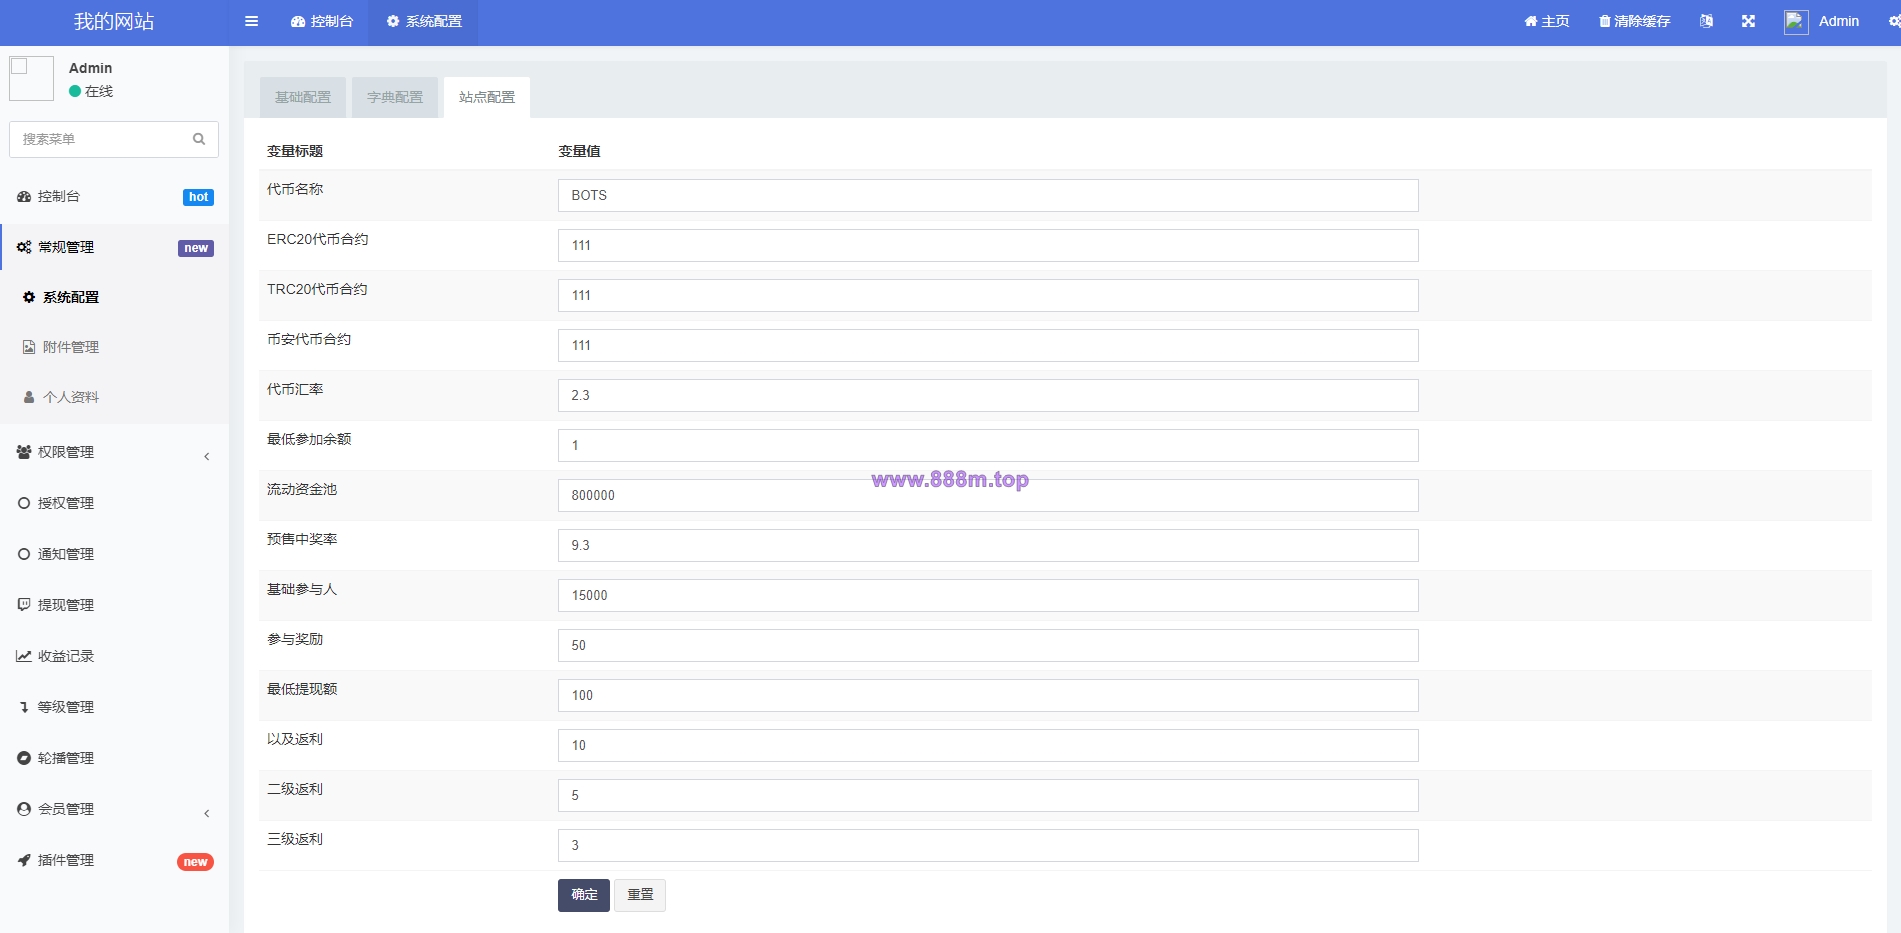1901x933 pixels.
Task: Edit the 币安代币合约 input field
Action: [x=988, y=345]
